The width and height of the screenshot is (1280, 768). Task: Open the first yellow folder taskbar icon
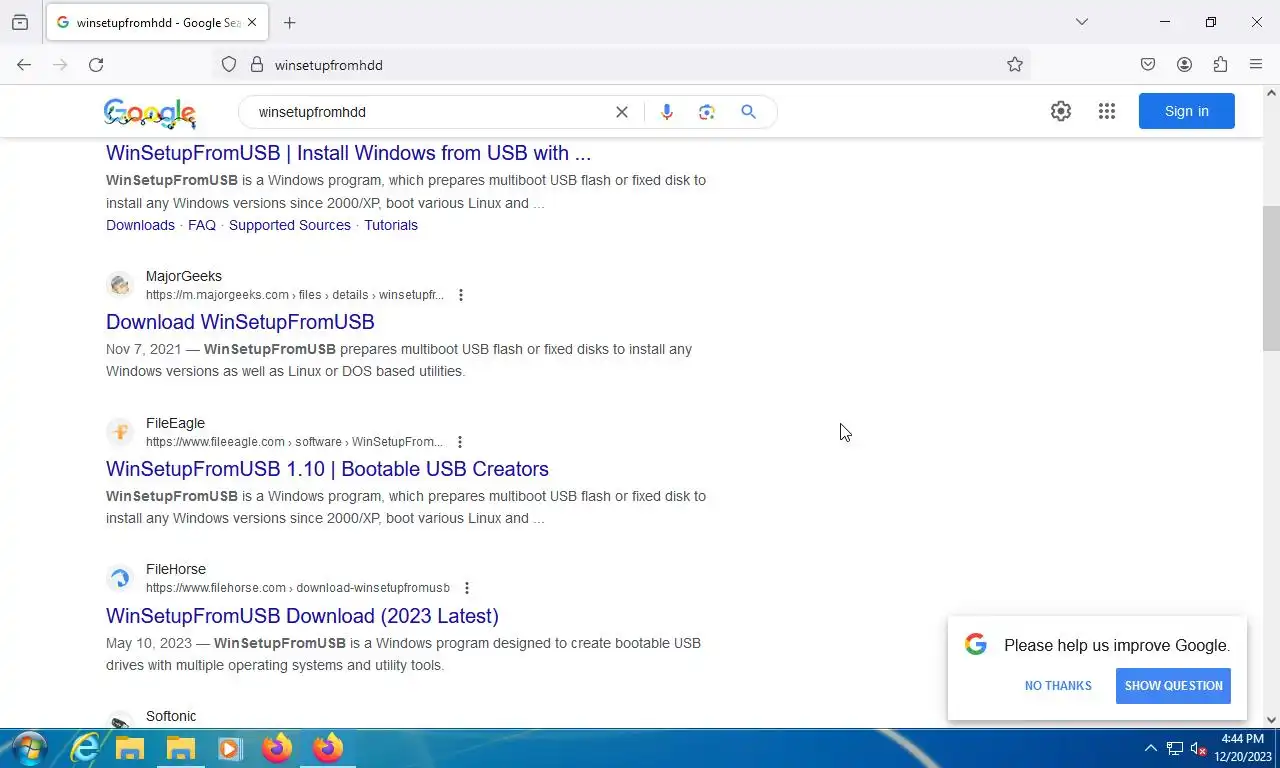click(x=131, y=748)
